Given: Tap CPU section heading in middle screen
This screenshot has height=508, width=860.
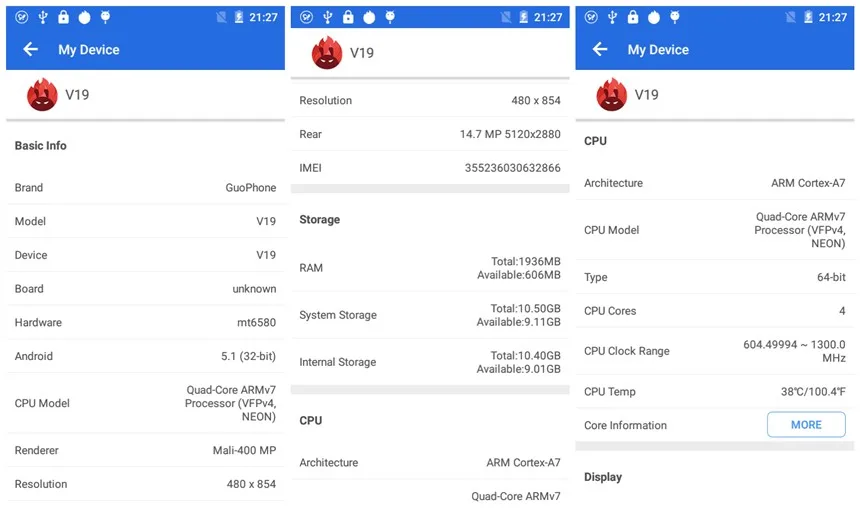Looking at the screenshot, I should click(310, 420).
